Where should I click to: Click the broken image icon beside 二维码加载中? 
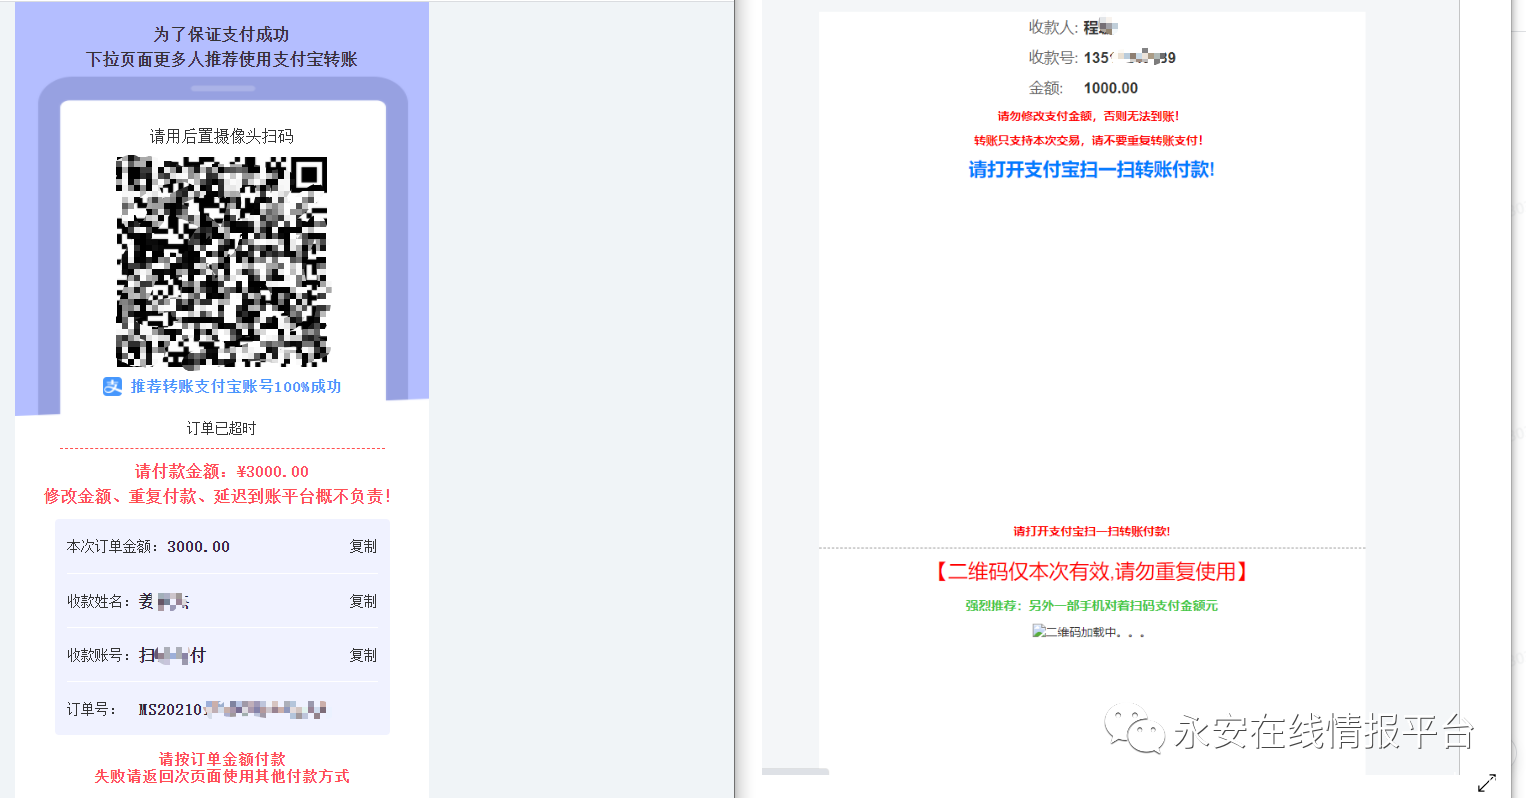tap(1039, 631)
